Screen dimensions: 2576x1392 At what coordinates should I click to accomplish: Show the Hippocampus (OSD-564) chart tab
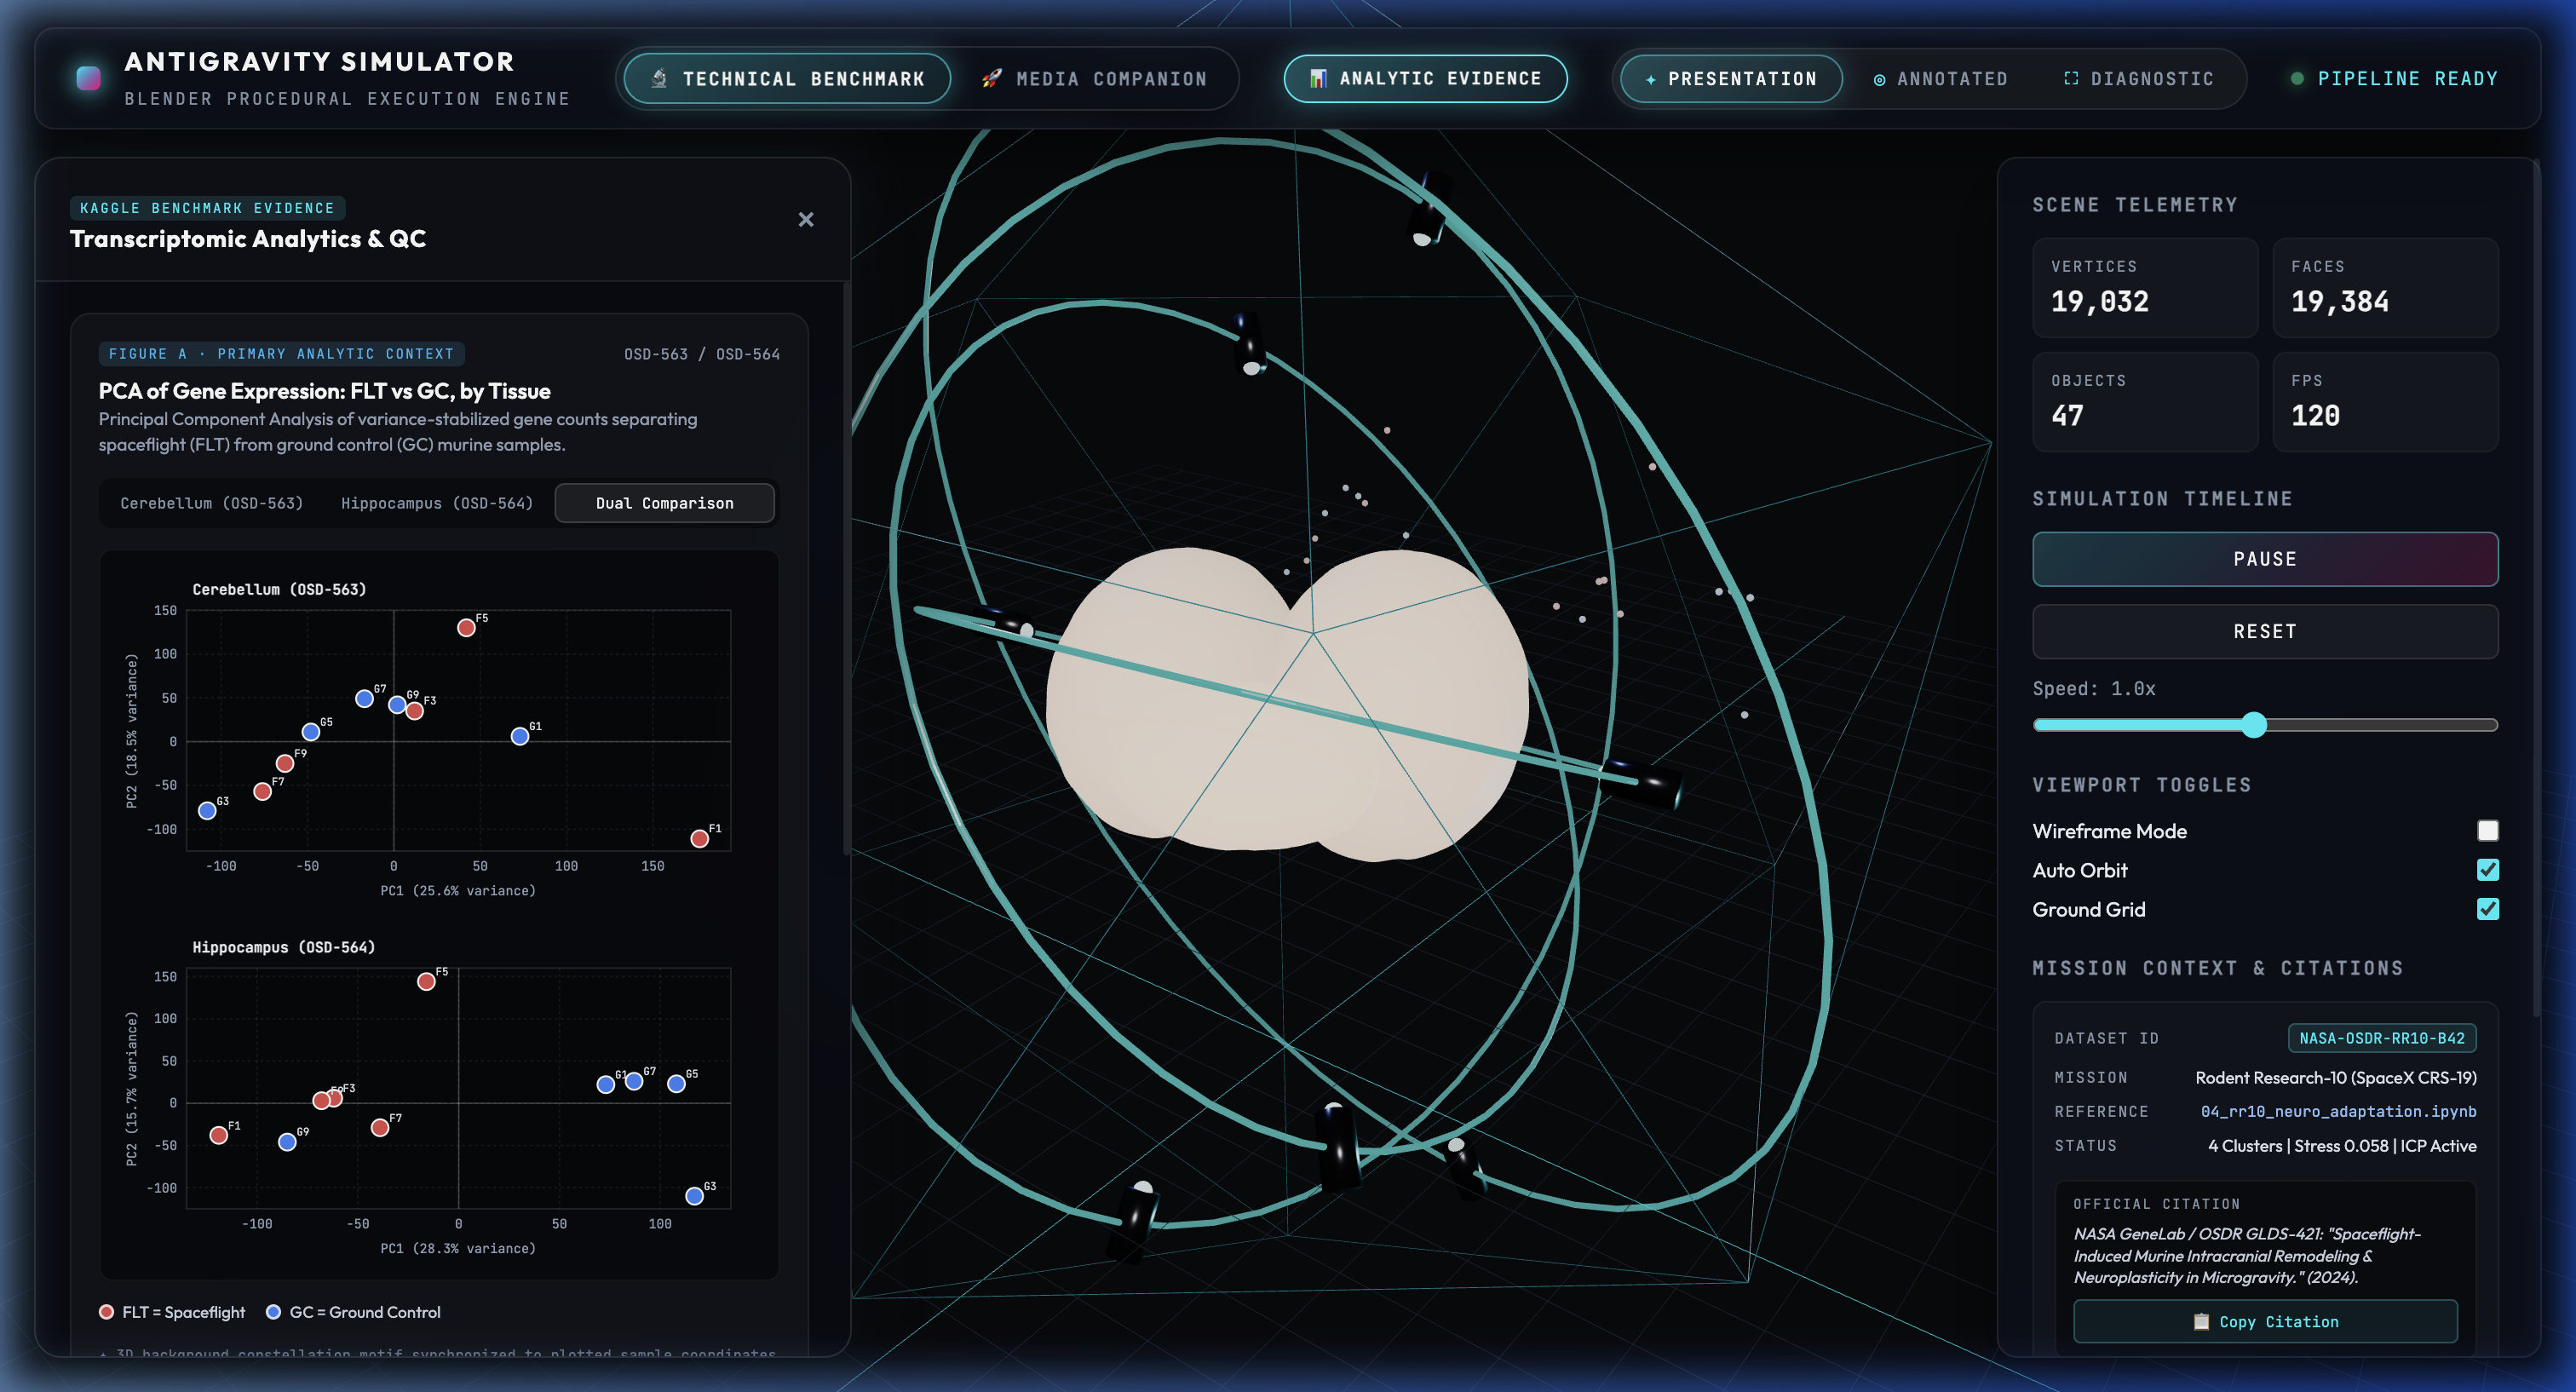tap(437, 502)
